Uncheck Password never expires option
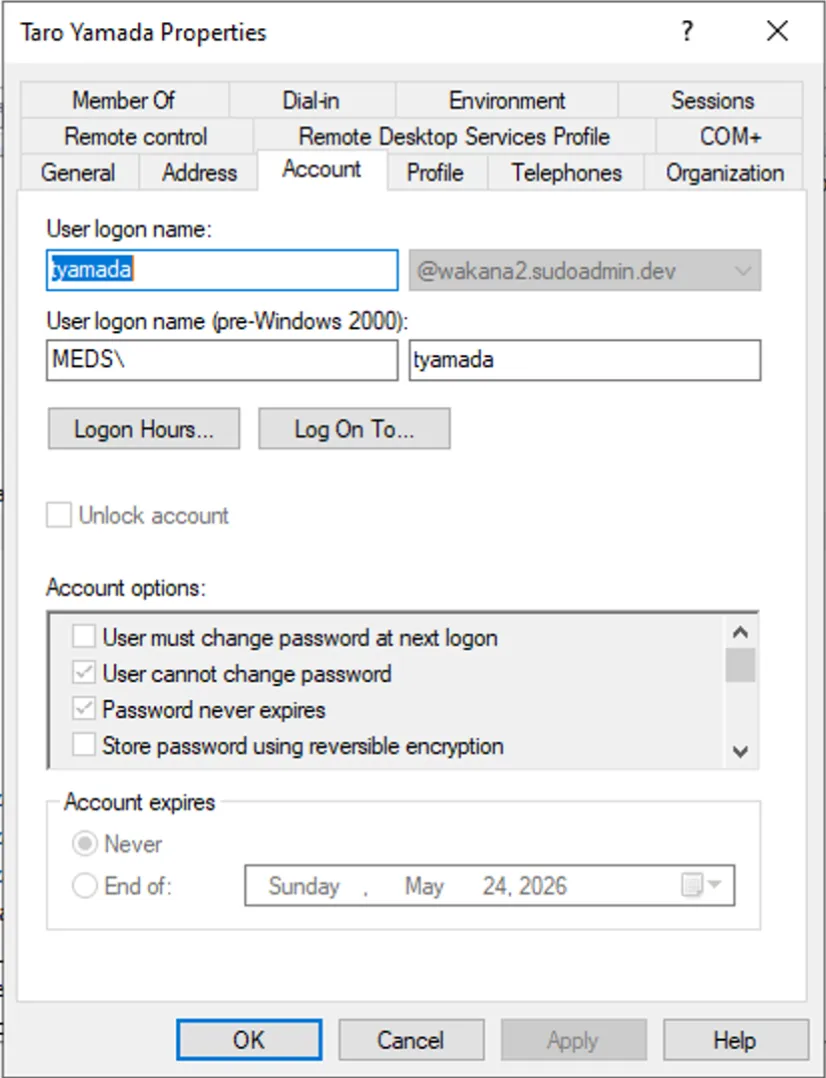 tap(86, 709)
